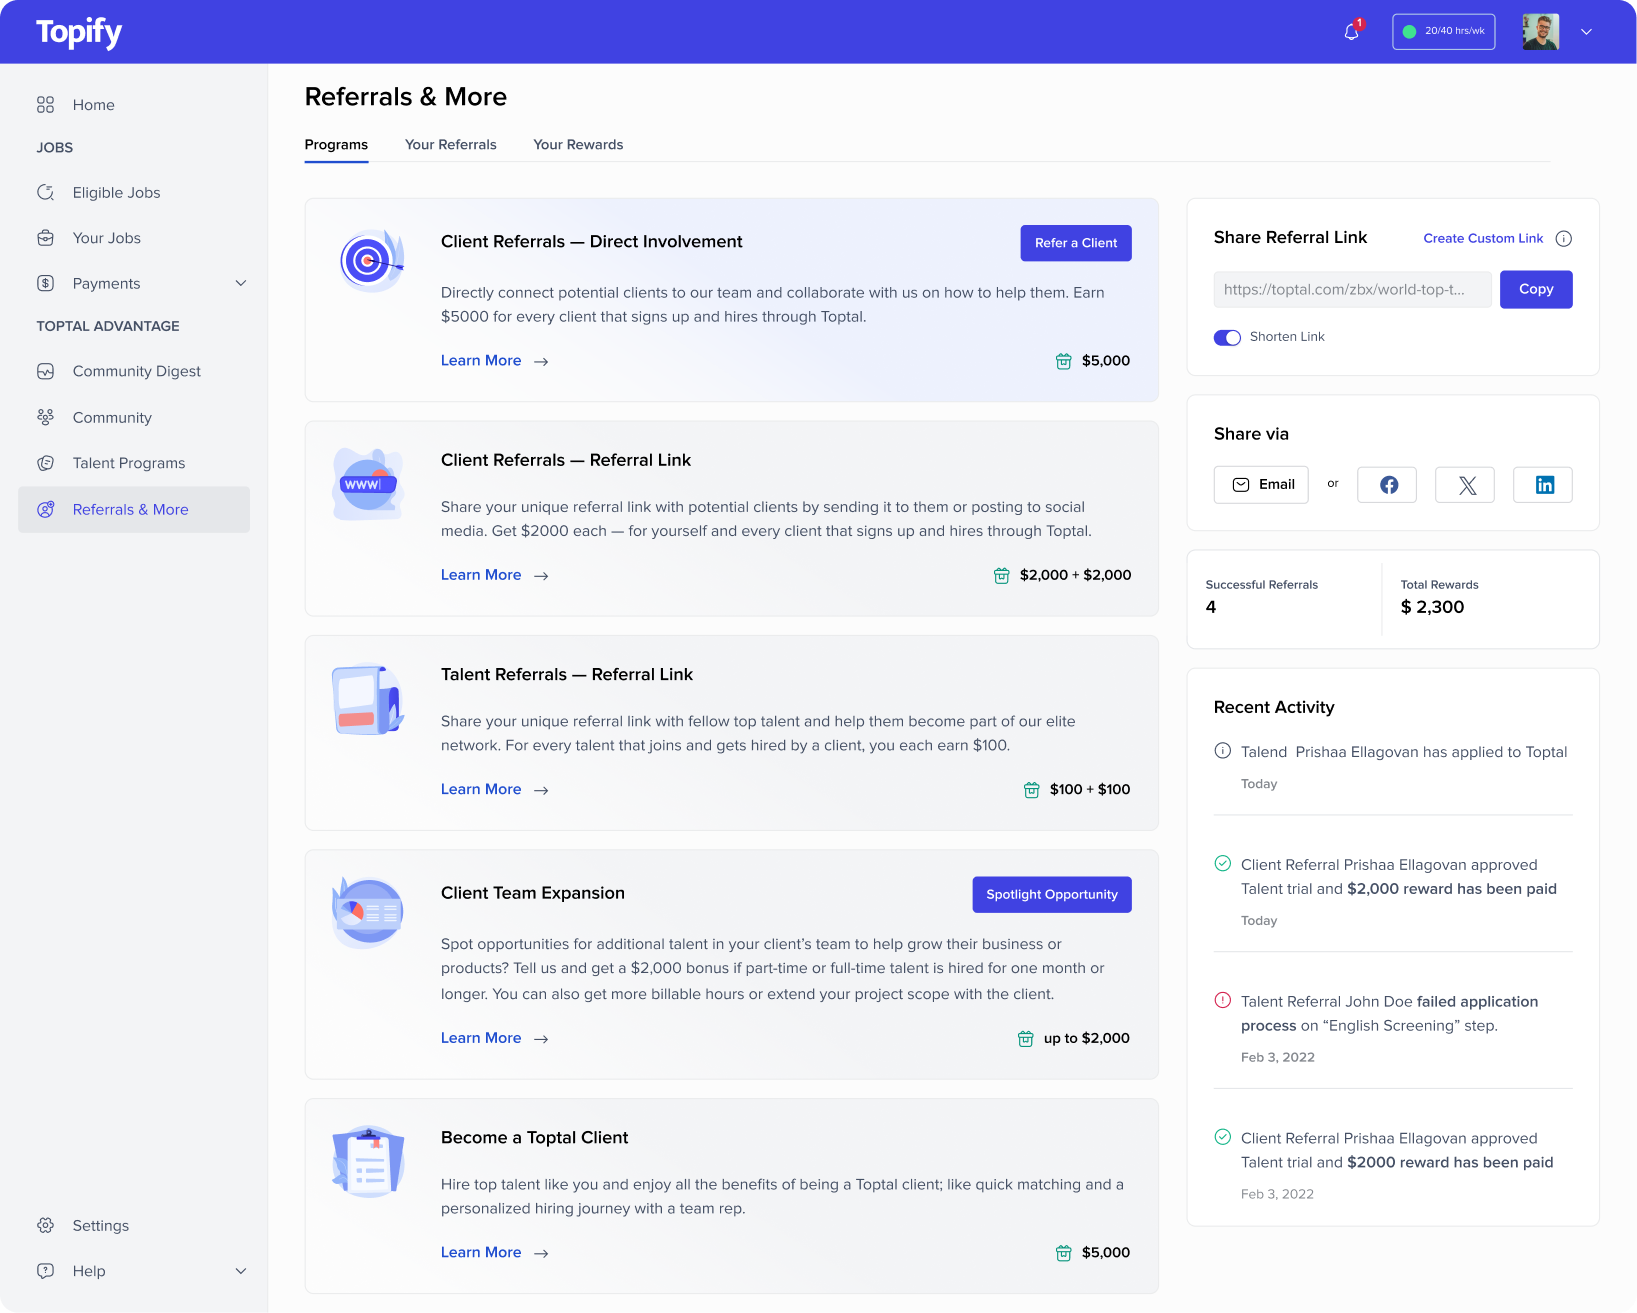The image size is (1637, 1313).
Task: Click info icon on Talend Prishaa applied activity
Action: click(x=1222, y=751)
